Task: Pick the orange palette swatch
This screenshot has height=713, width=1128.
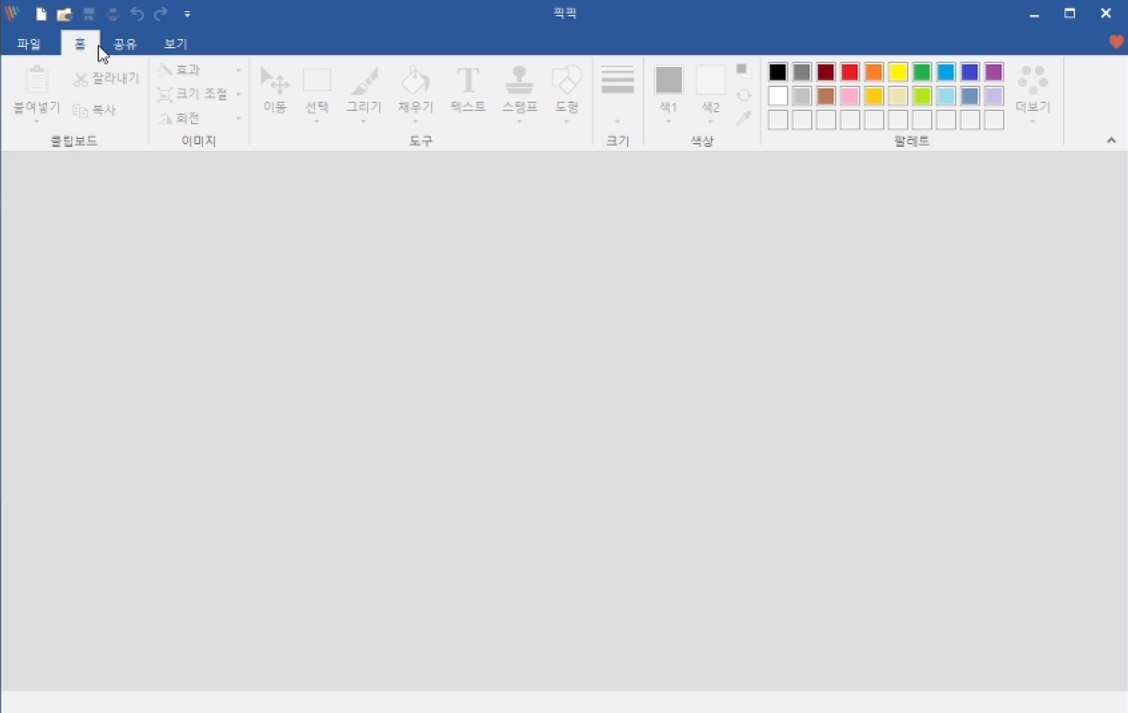Action: [x=874, y=72]
